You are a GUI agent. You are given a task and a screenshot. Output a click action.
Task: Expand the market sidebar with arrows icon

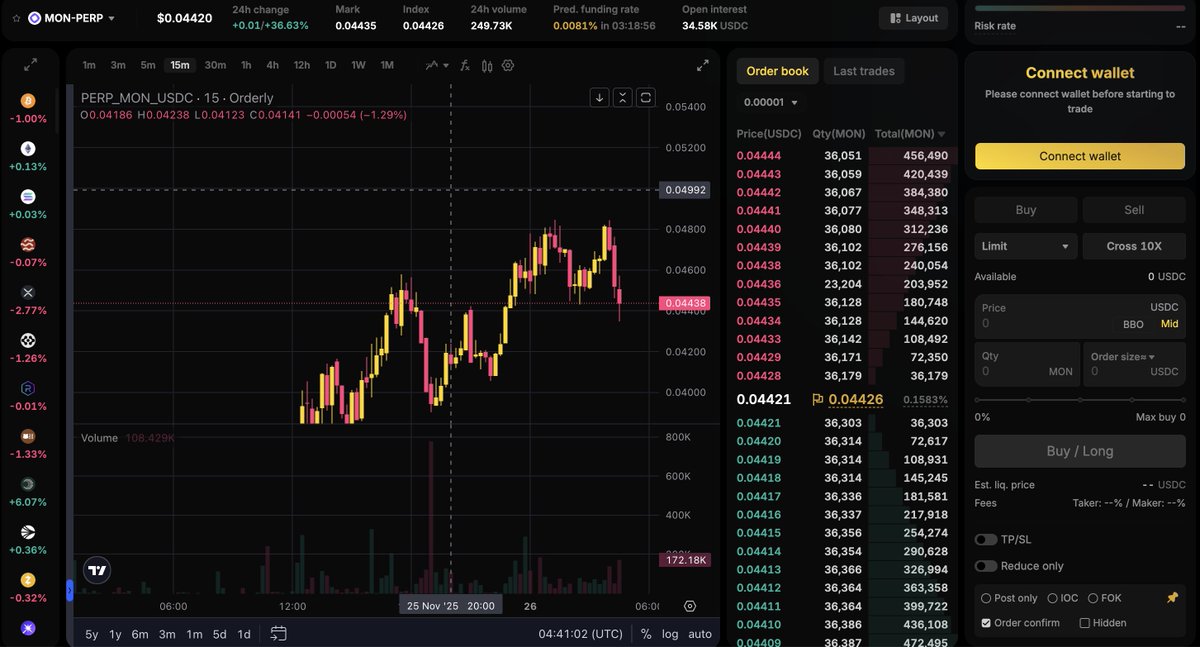30,64
